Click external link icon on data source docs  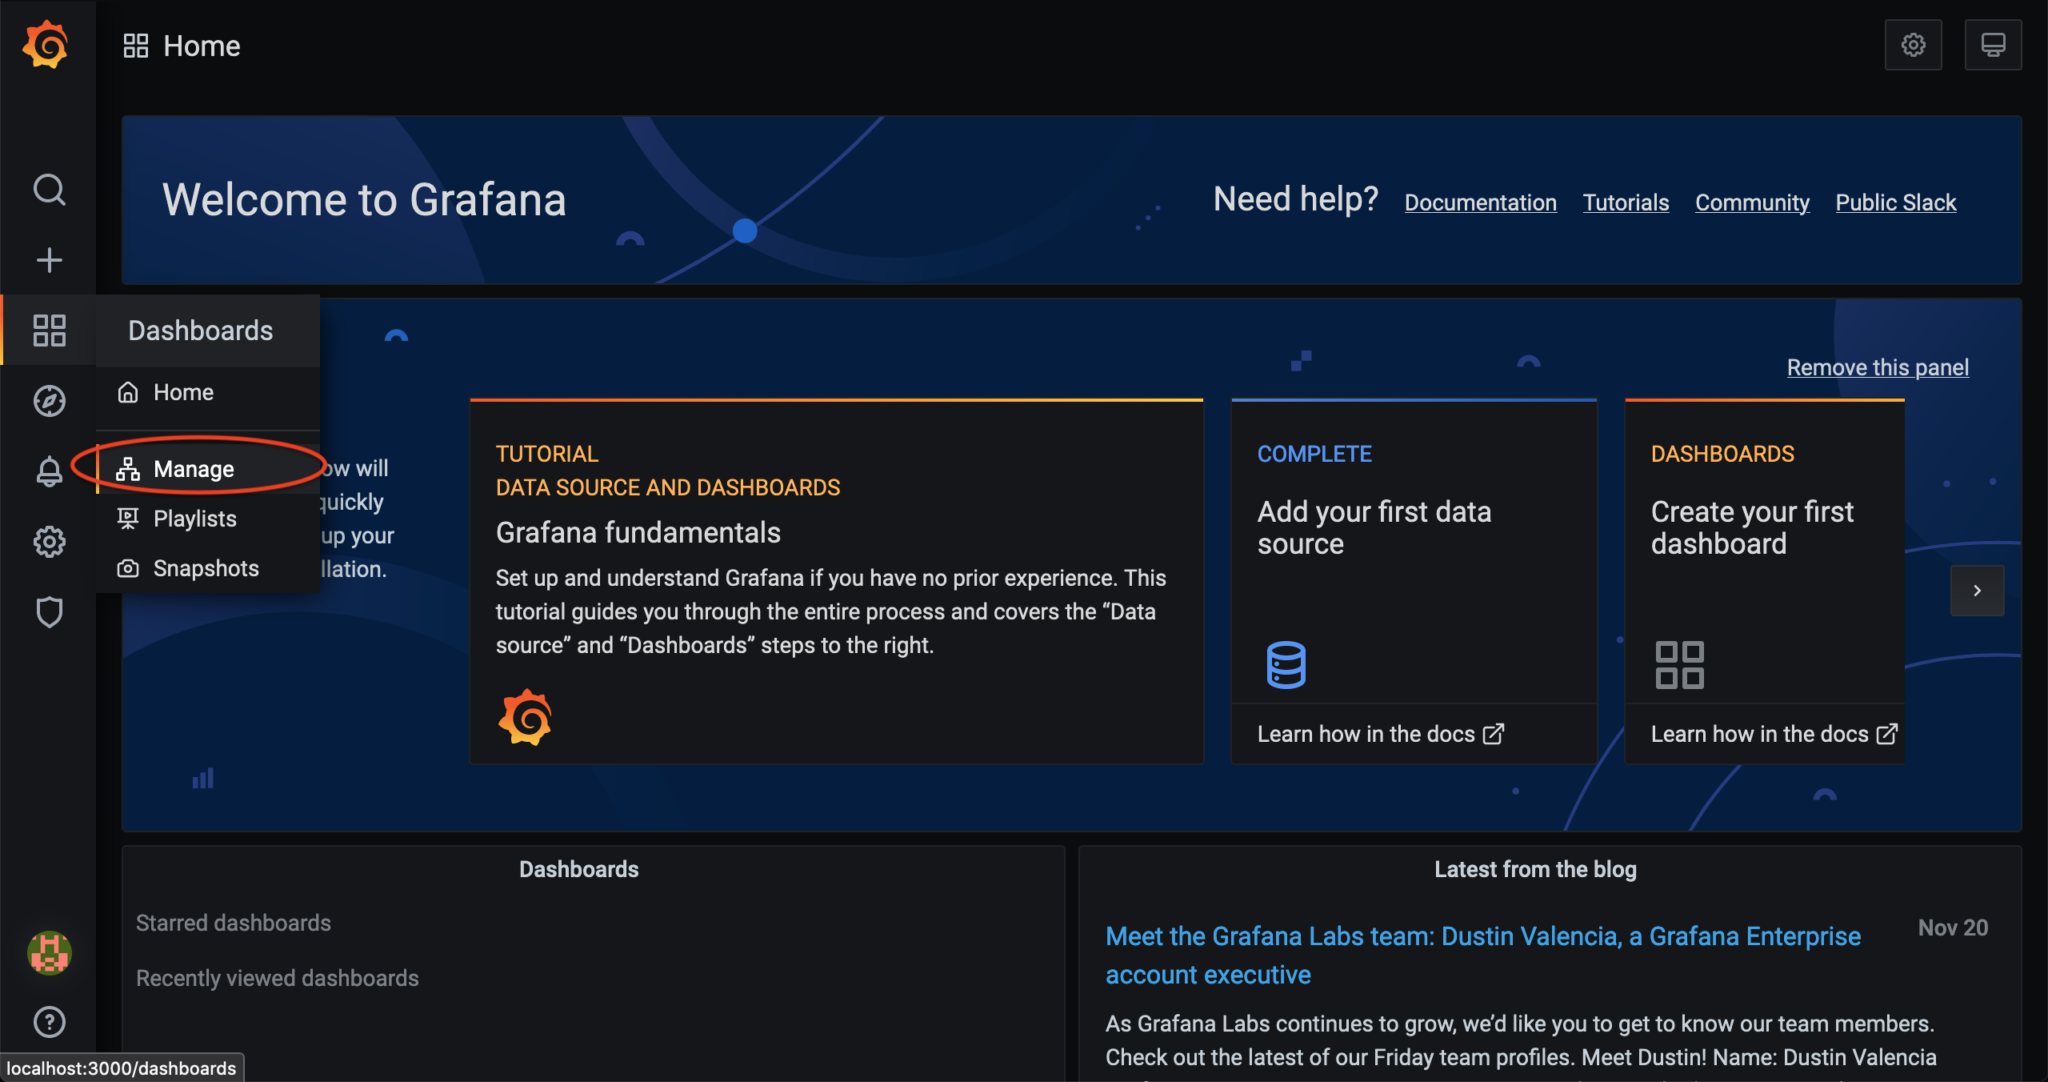pos(1493,734)
